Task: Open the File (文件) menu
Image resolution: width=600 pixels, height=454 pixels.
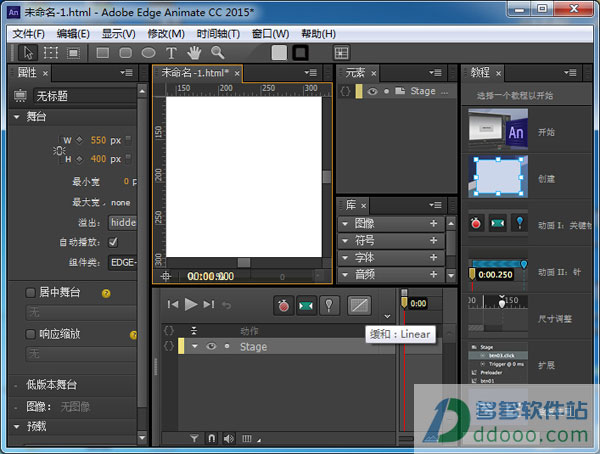Action: 29,34
